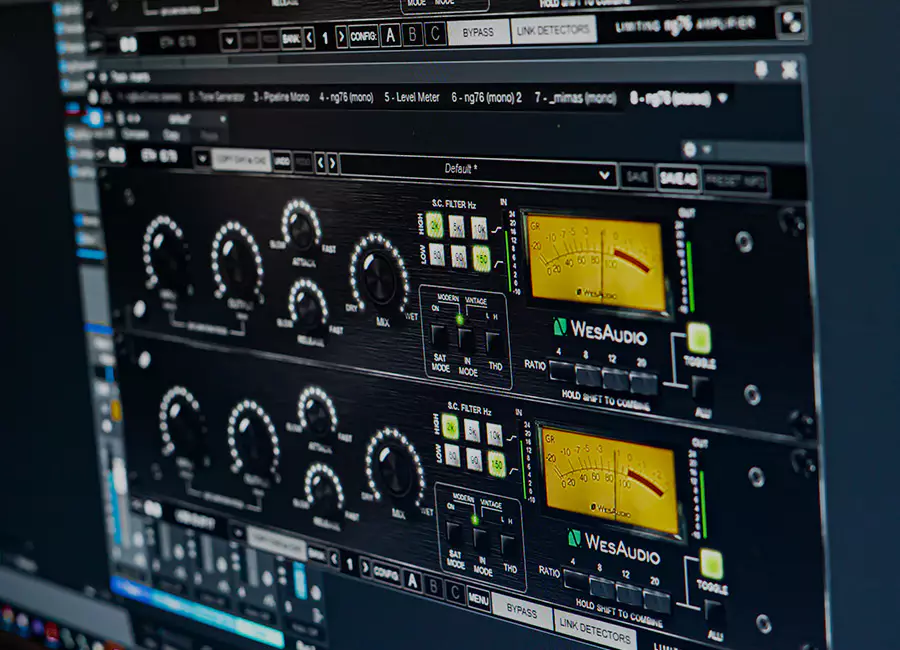The height and width of the screenshot is (650, 900).
Task: Click next bank arrow in bottom bar
Action: (365, 567)
